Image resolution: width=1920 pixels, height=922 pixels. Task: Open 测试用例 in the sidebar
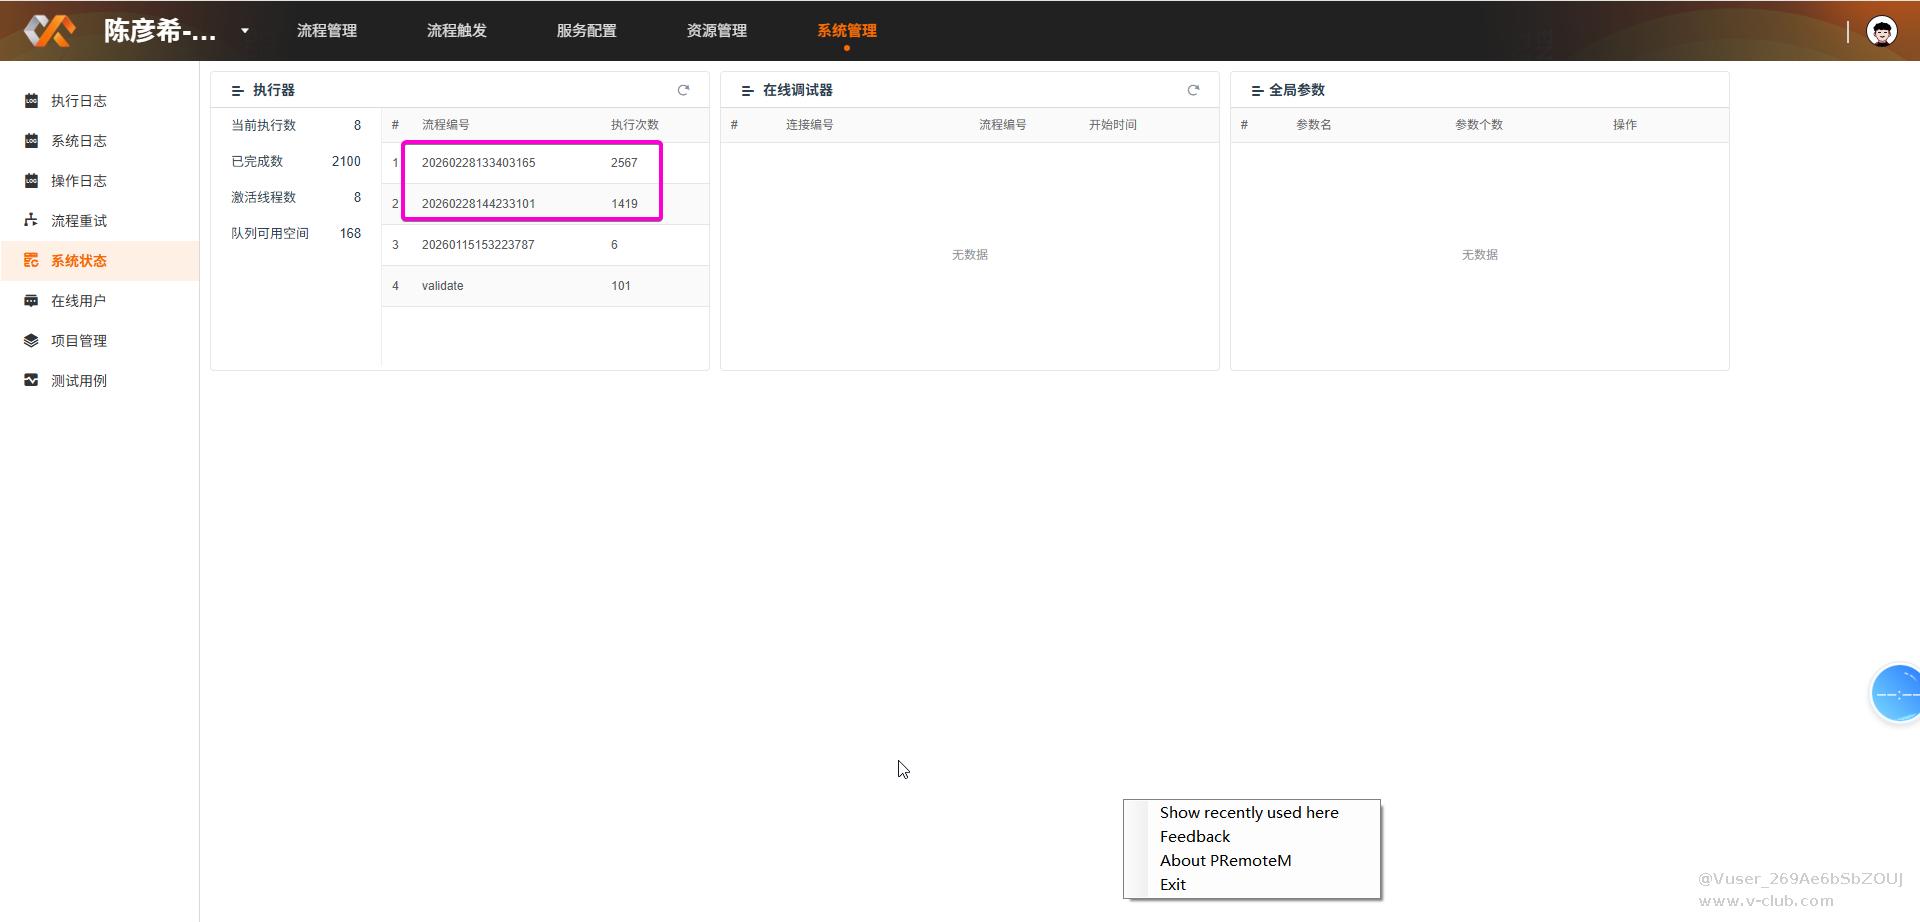(x=78, y=381)
